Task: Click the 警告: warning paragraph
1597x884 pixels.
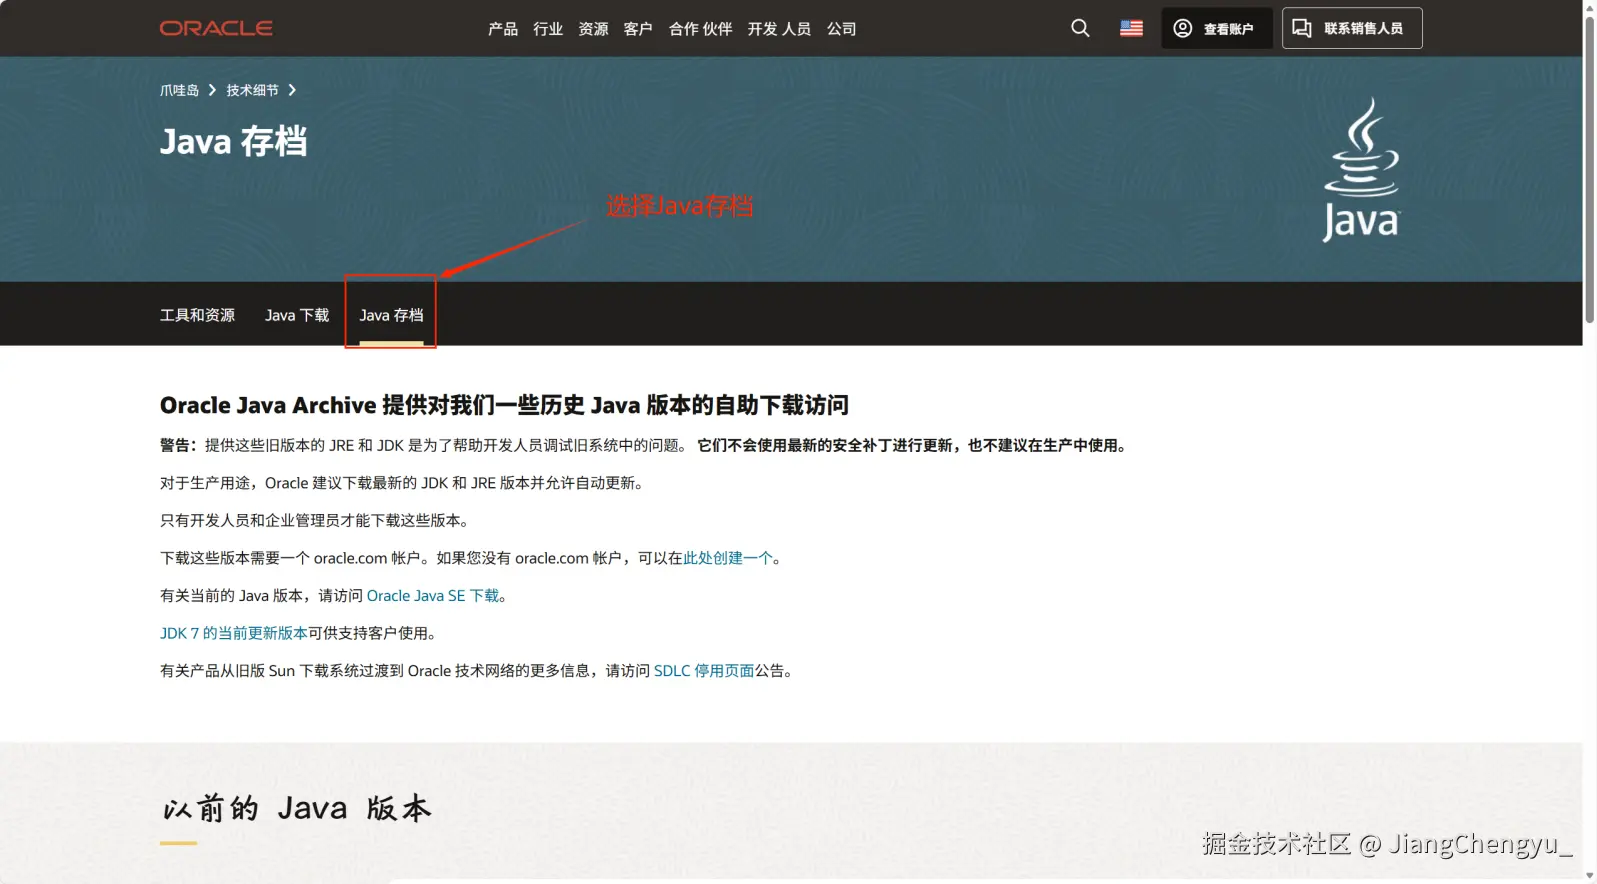Action: (646, 446)
